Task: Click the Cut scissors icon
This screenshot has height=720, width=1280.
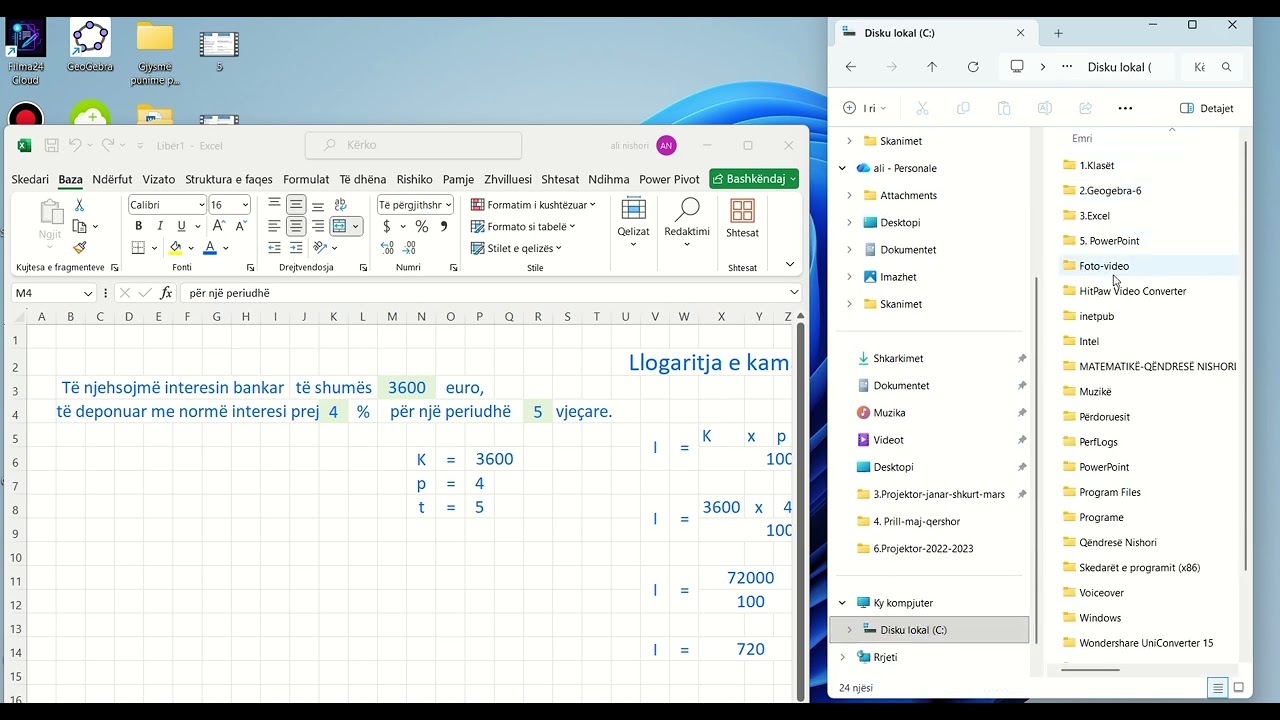Action: click(x=80, y=205)
